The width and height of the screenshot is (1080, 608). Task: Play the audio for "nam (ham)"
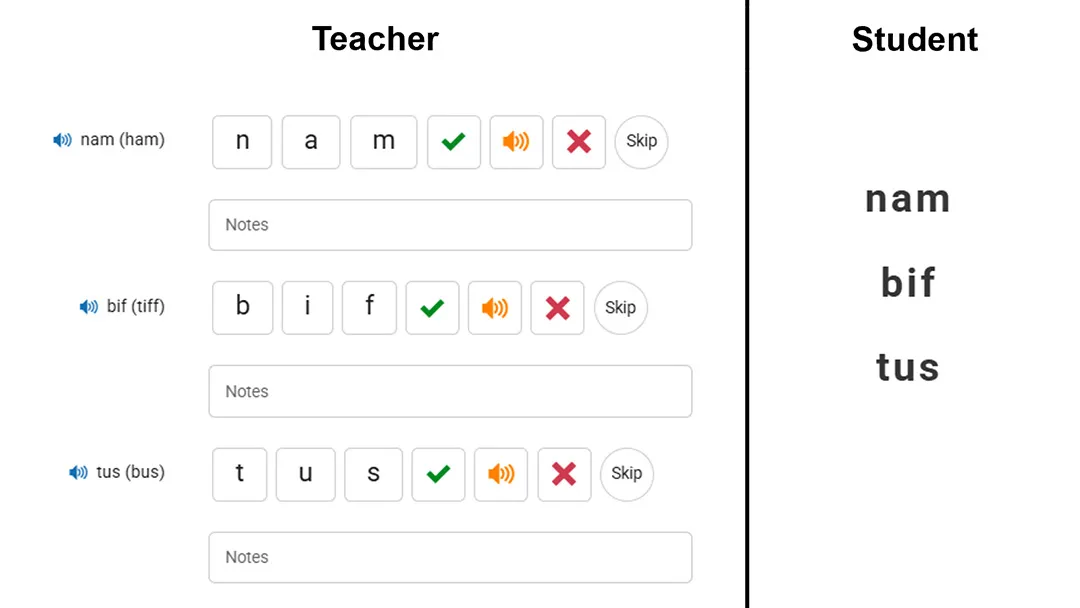[x=62, y=139]
